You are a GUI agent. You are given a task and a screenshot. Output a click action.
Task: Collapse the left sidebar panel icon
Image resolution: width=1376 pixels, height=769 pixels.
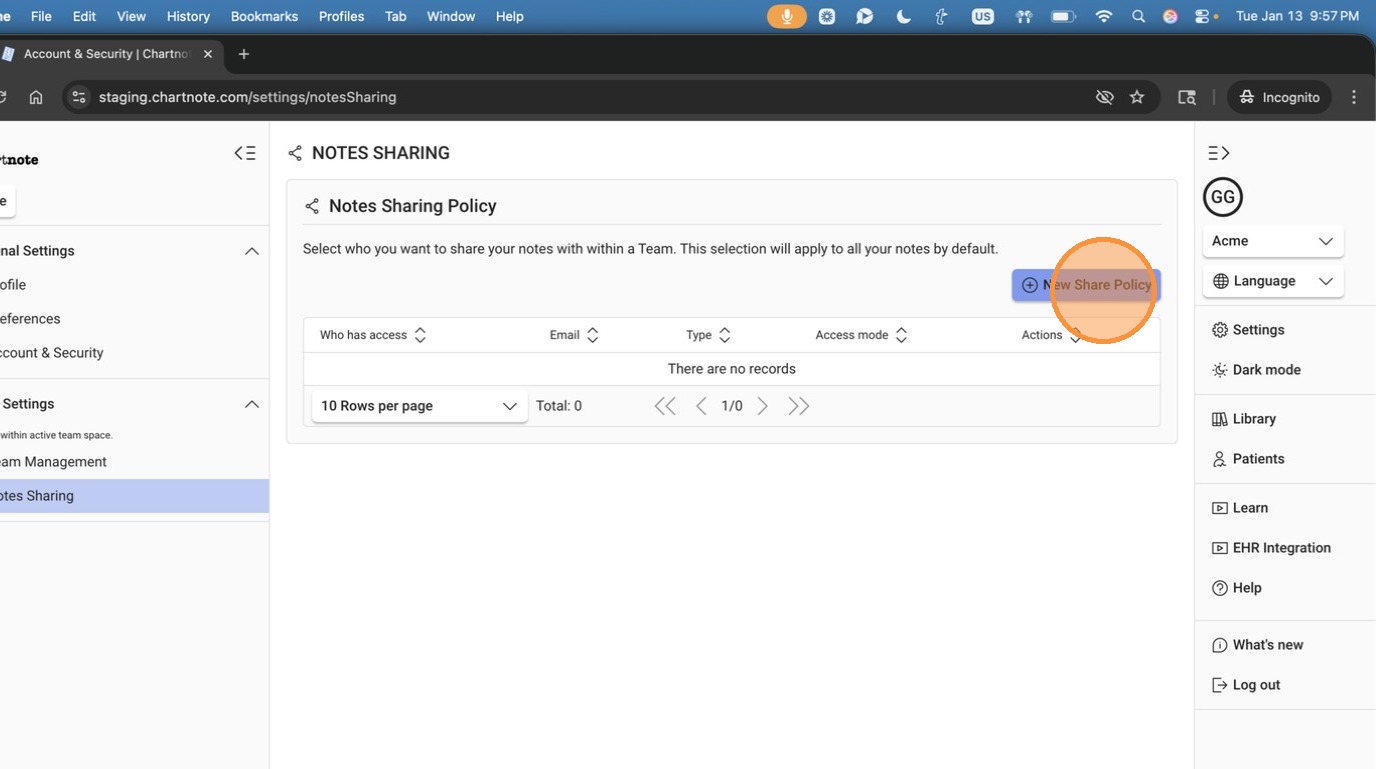coord(245,153)
